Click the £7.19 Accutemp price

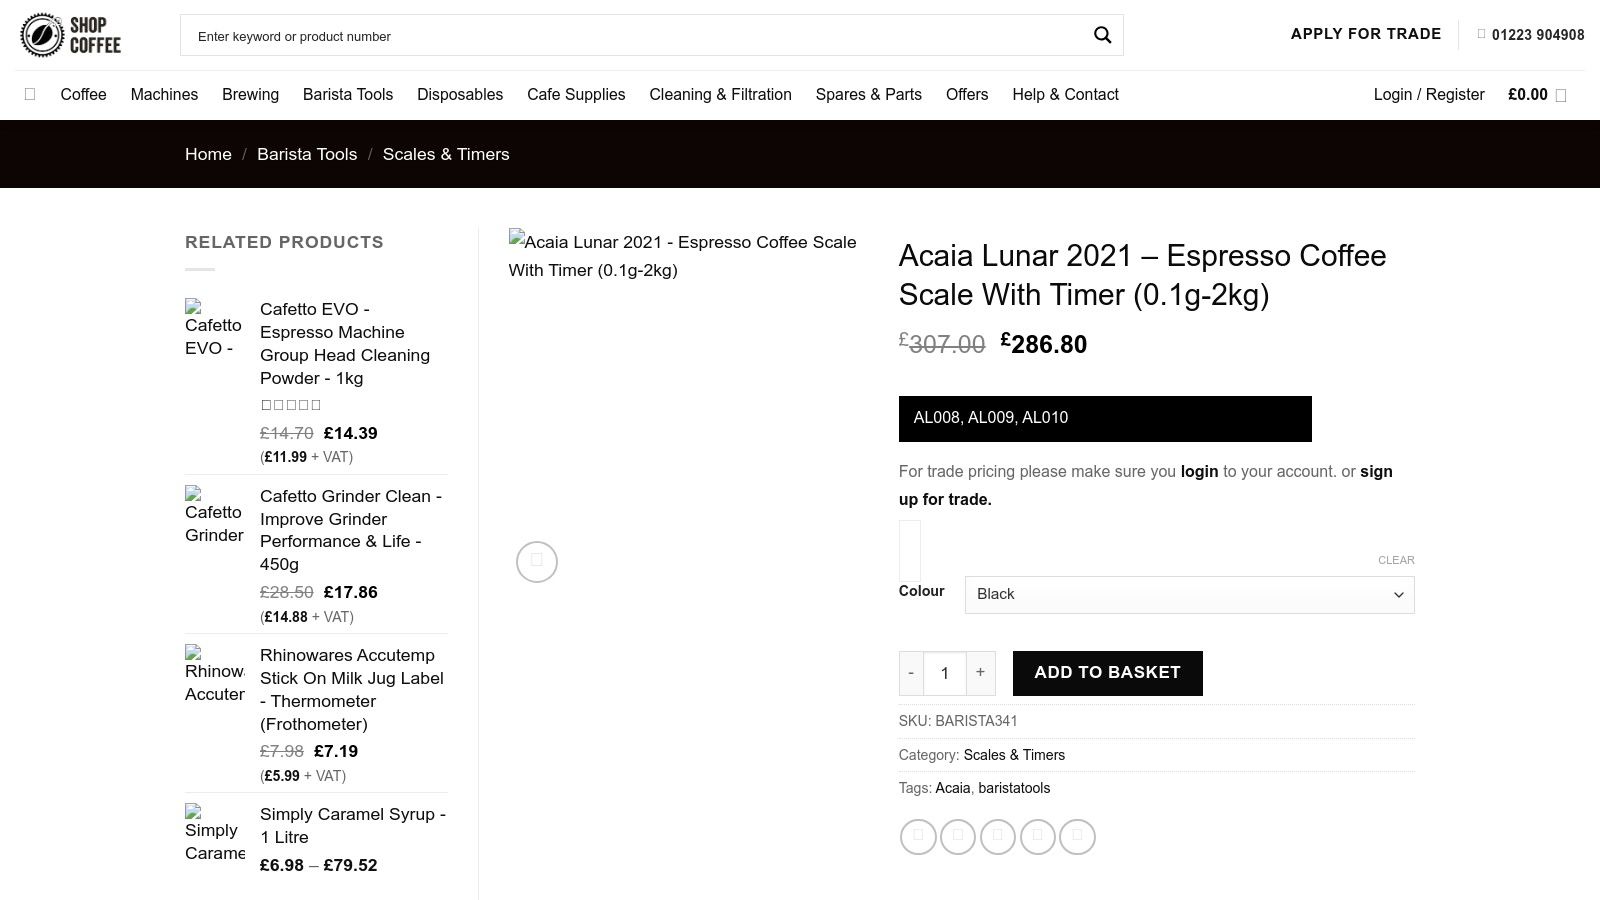click(336, 751)
